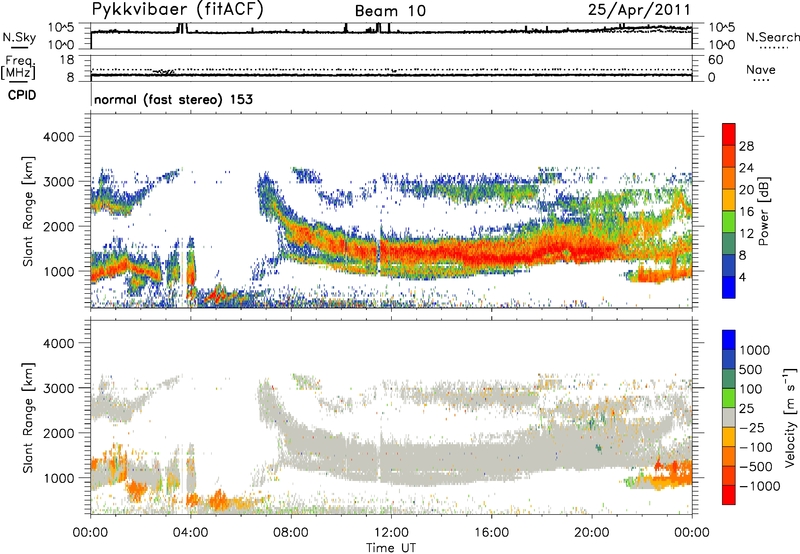Click the '1000' tick on the velocity colorbar

(755, 350)
